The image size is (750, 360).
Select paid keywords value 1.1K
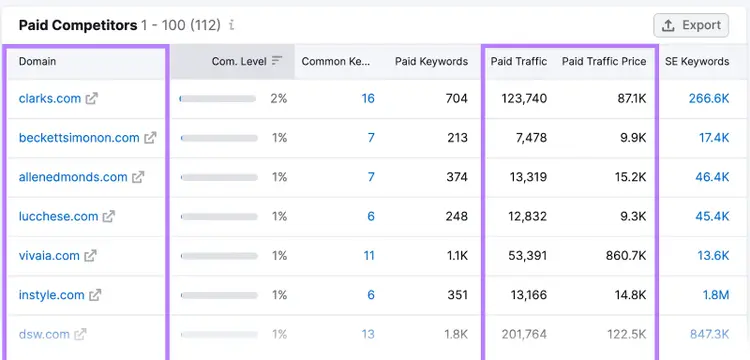pos(457,255)
